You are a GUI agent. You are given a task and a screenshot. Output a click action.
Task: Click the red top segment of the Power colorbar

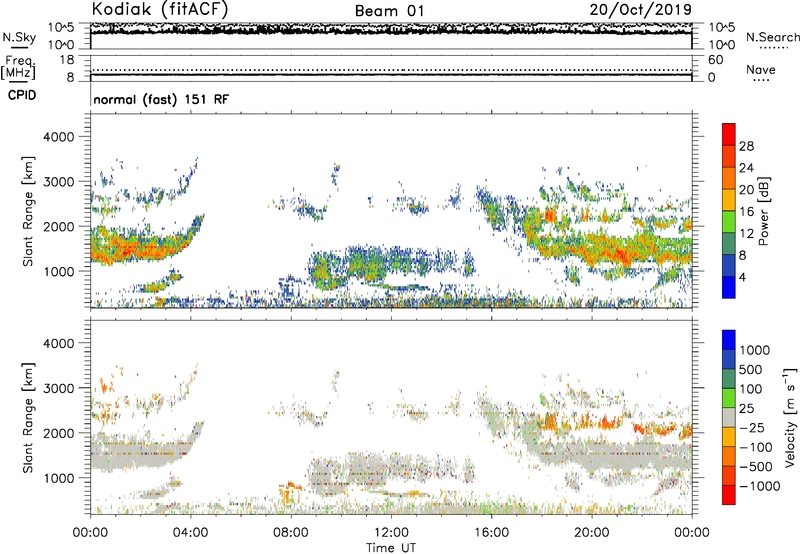(x=729, y=135)
